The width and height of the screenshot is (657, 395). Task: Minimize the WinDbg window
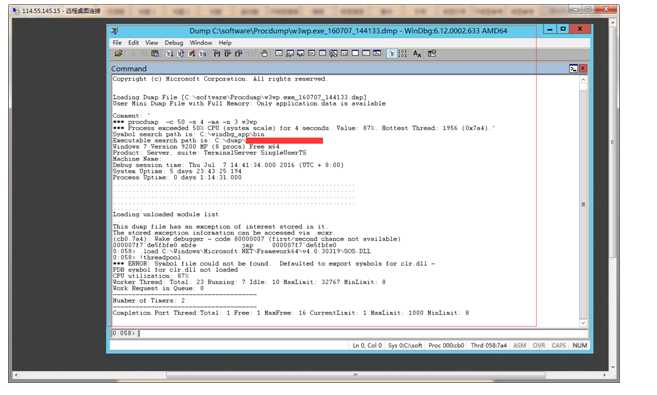549,29
